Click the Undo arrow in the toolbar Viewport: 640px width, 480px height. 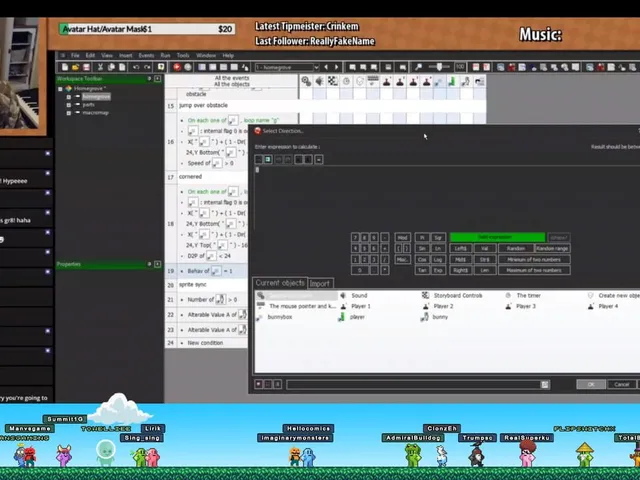tap(136, 67)
